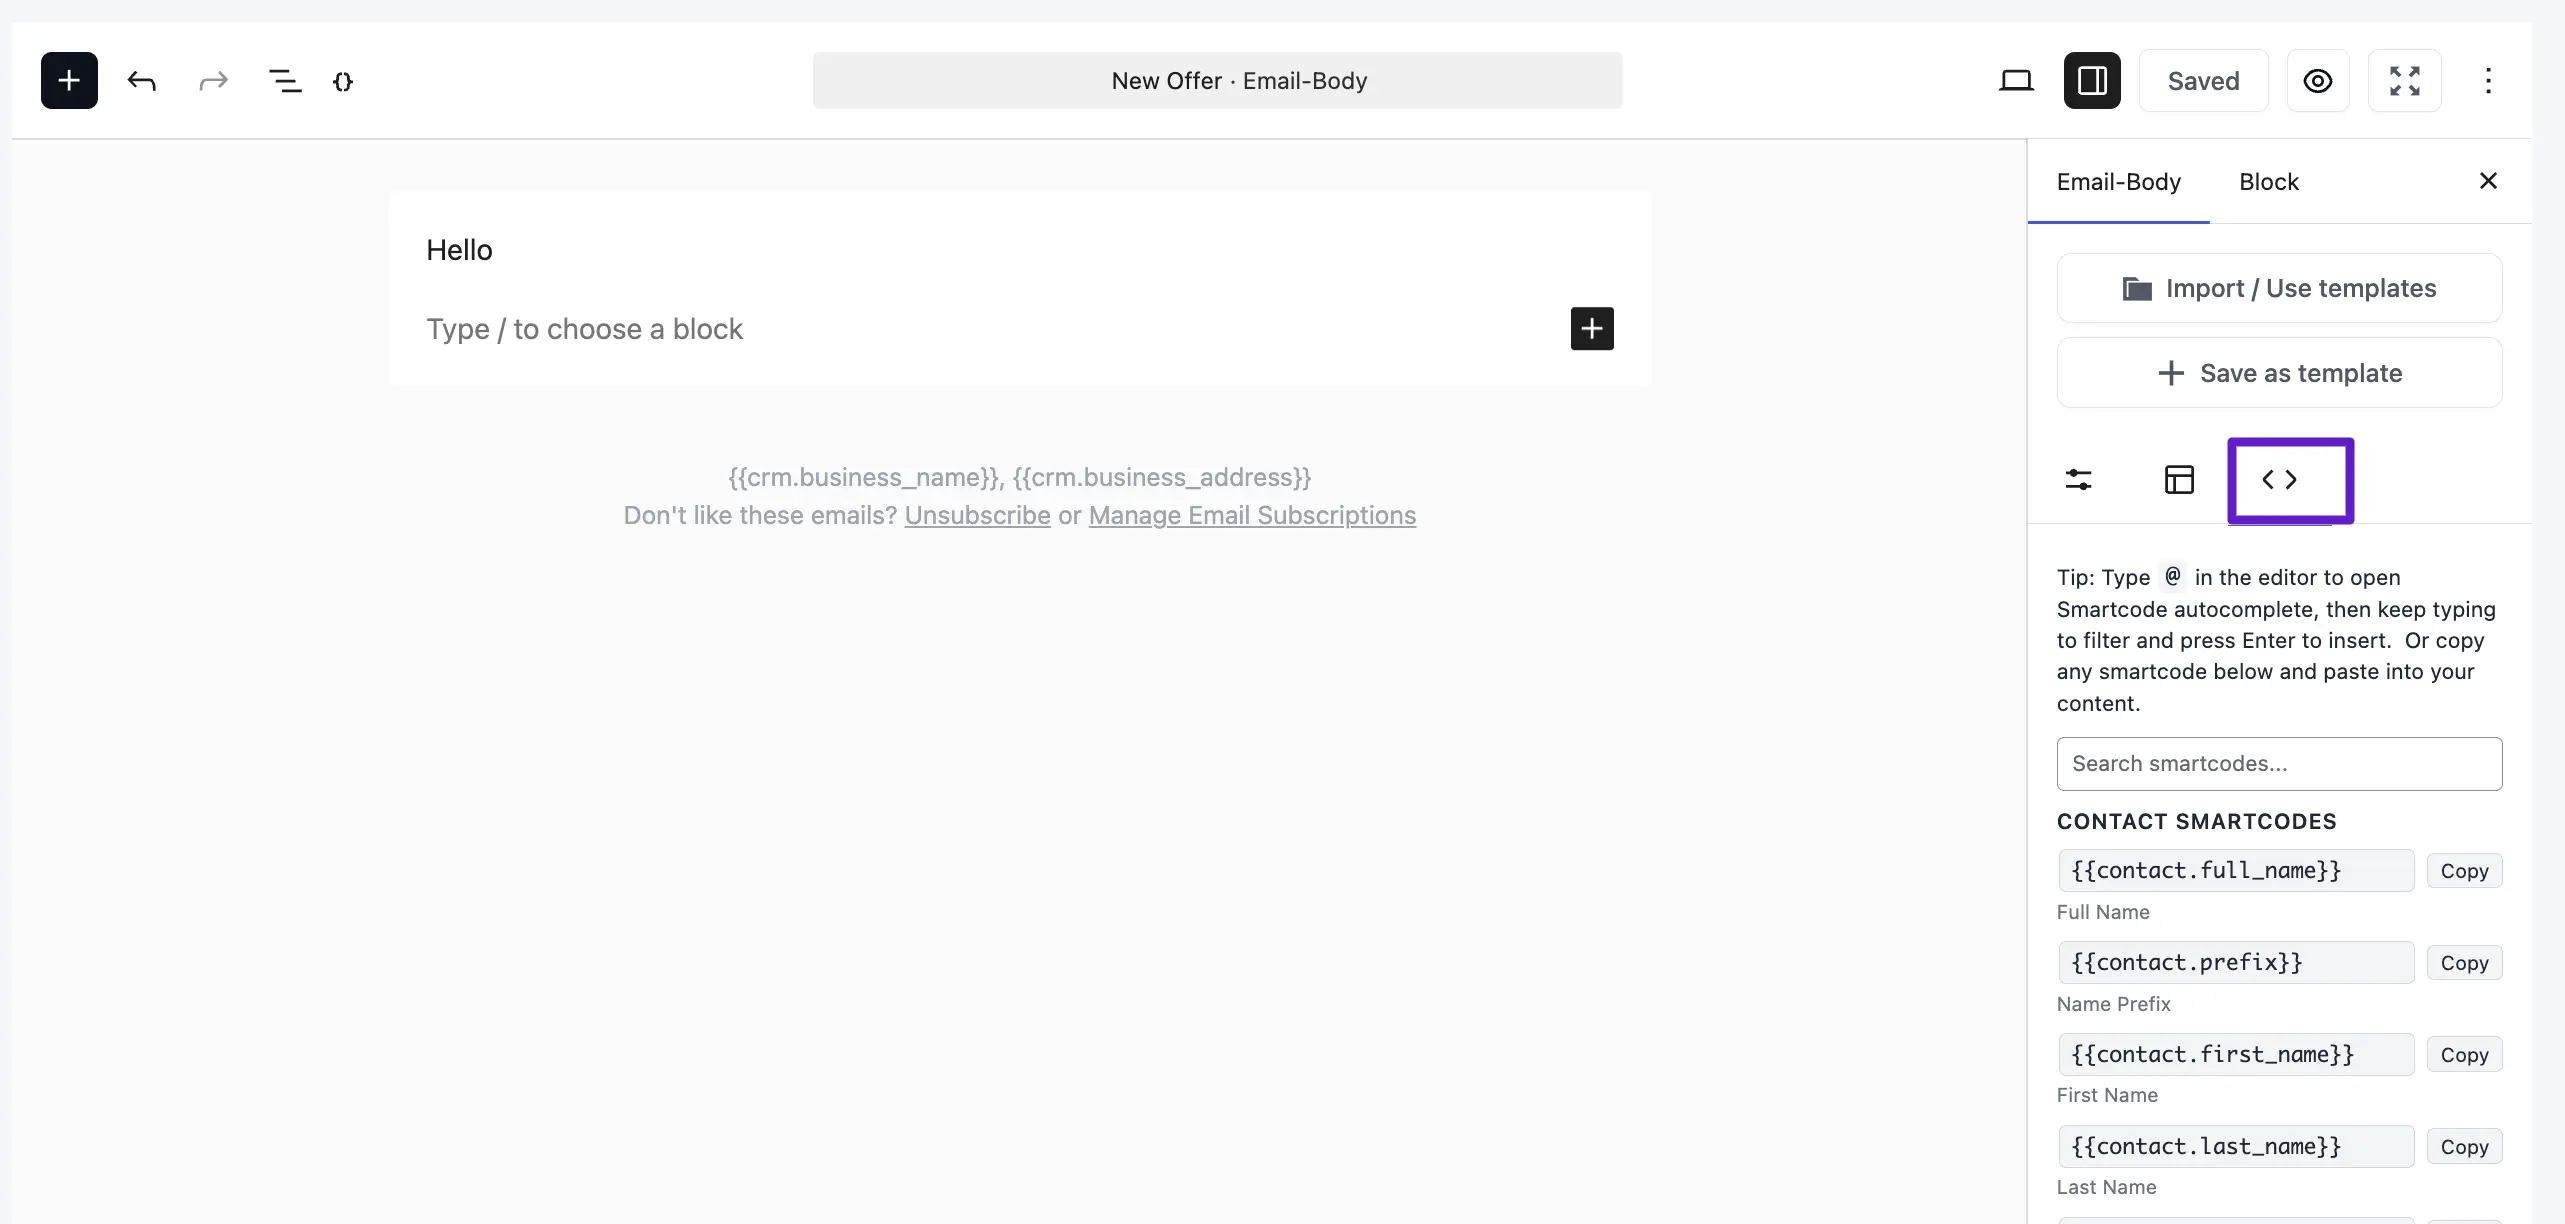Toggle the settings sidebar panel
Viewport: 2565px width, 1224px height.
pyautogui.click(x=2092, y=80)
